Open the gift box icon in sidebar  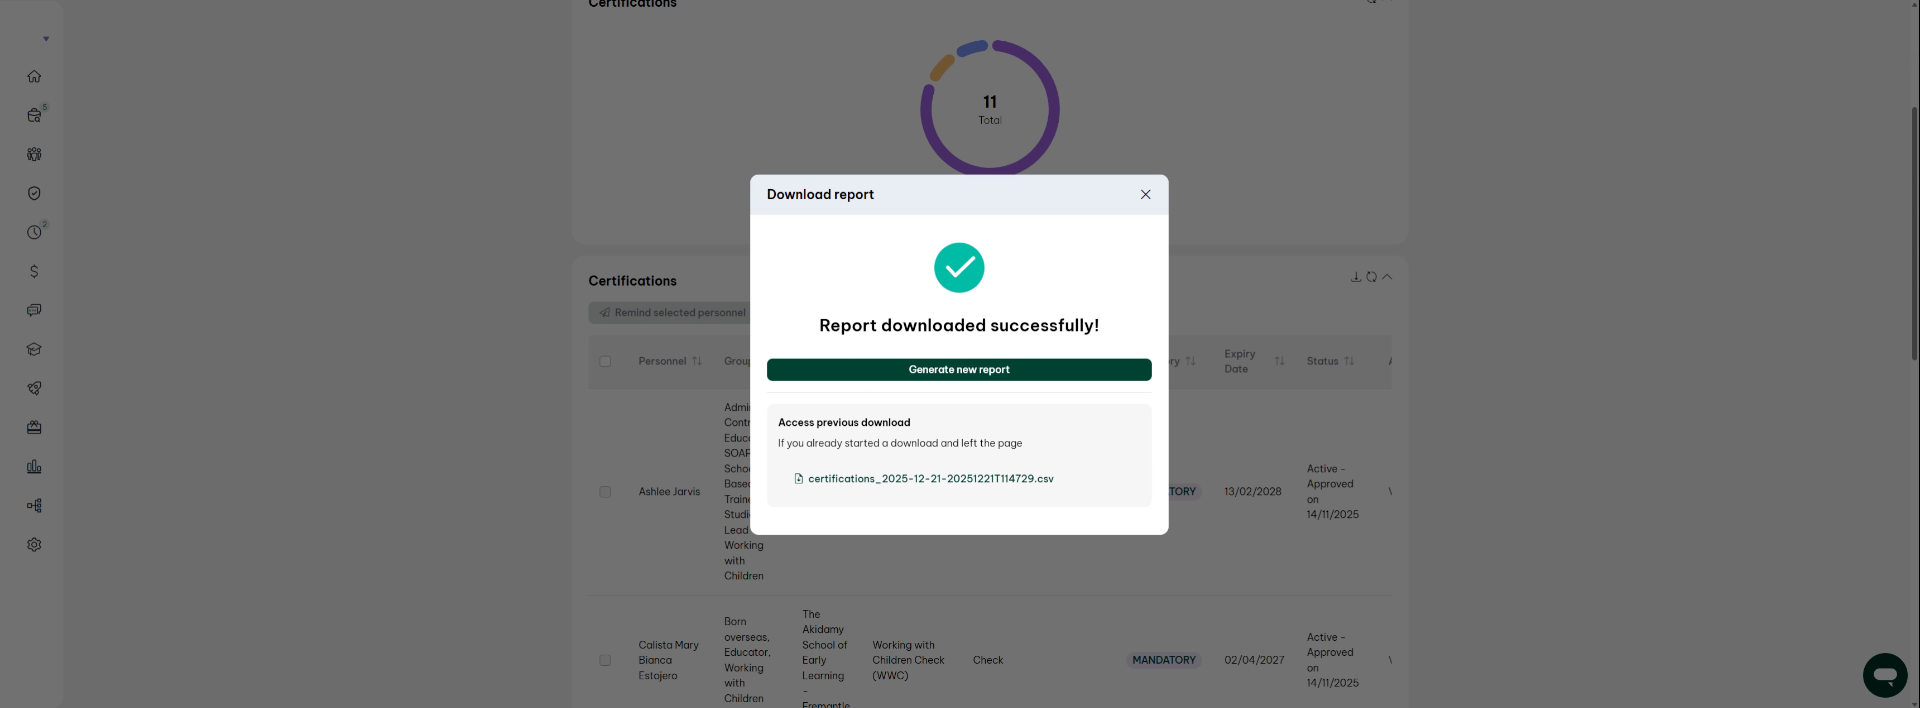coord(34,427)
